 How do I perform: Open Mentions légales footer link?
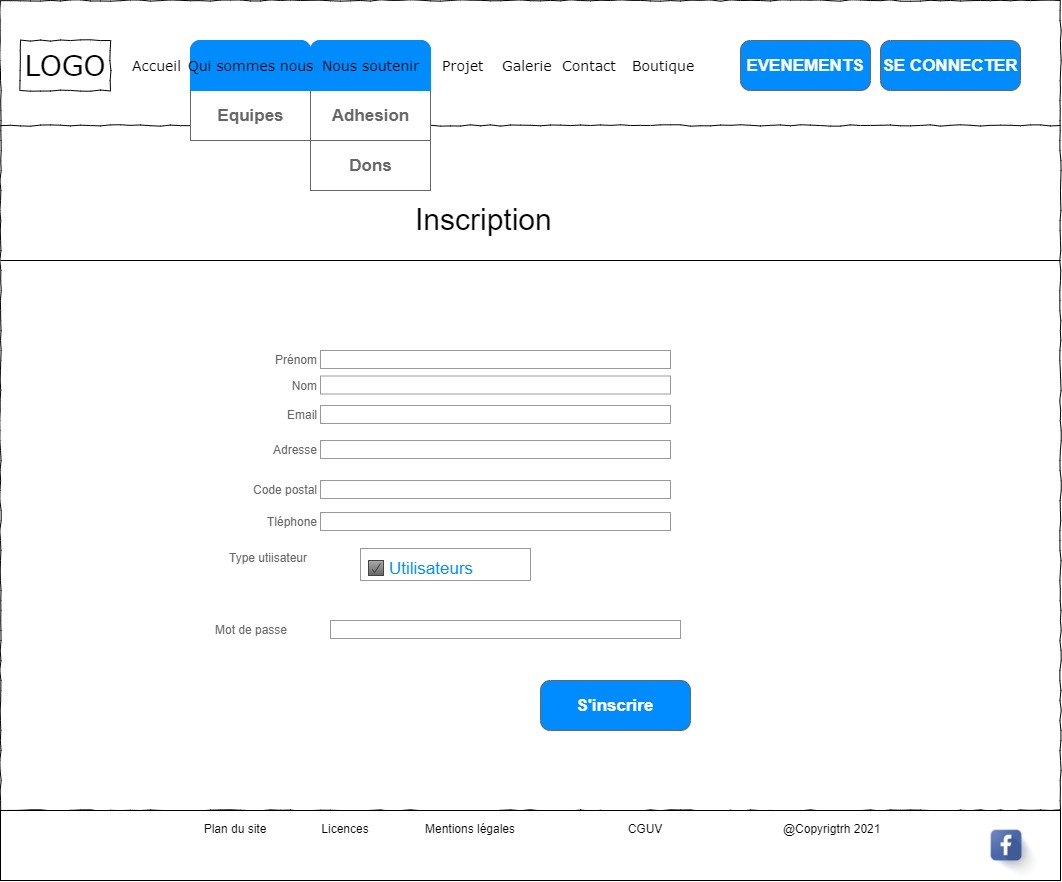pos(469,829)
